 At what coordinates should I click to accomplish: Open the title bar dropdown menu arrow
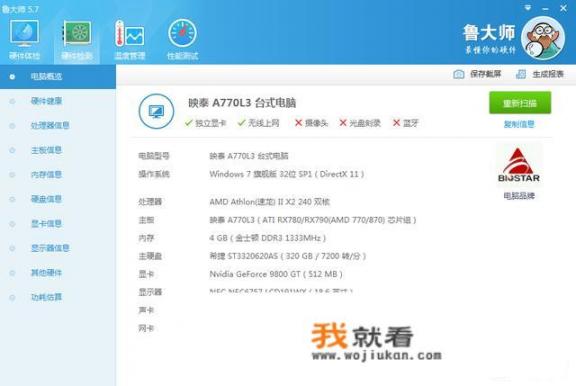528,8
